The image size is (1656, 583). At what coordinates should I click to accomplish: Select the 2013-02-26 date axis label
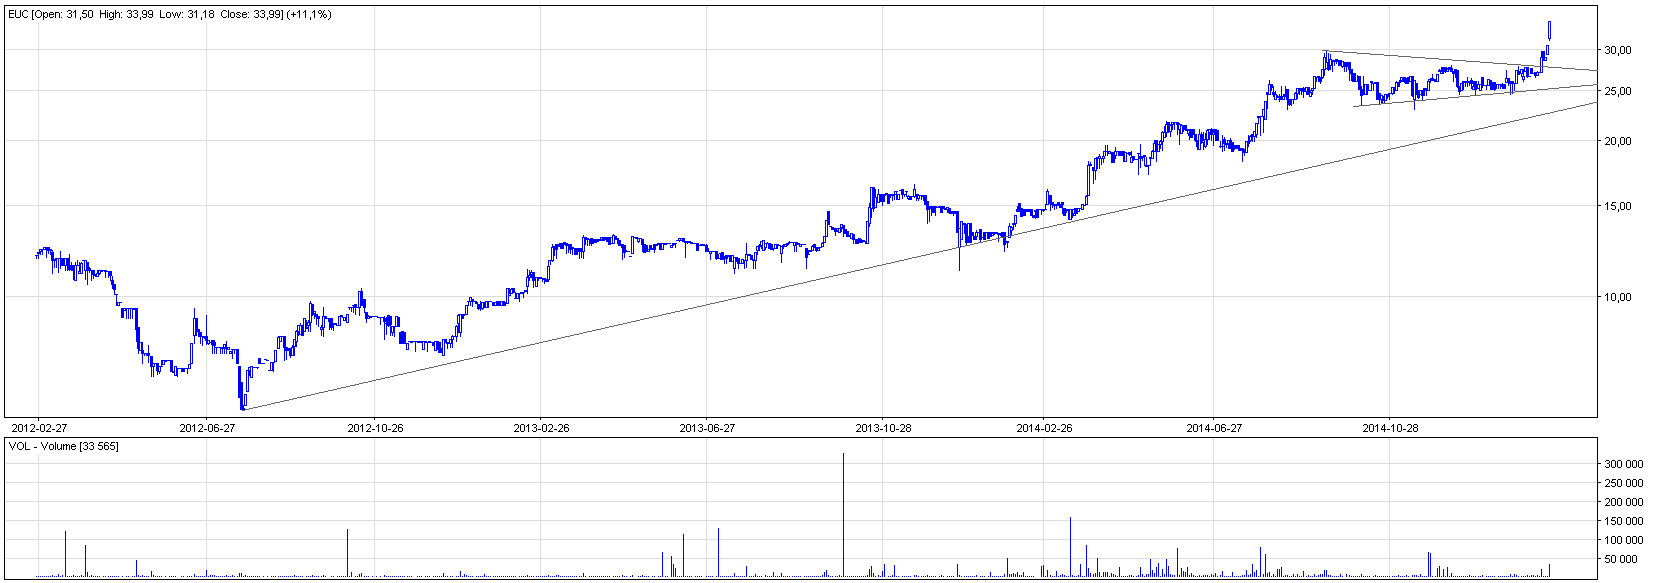click(x=541, y=428)
